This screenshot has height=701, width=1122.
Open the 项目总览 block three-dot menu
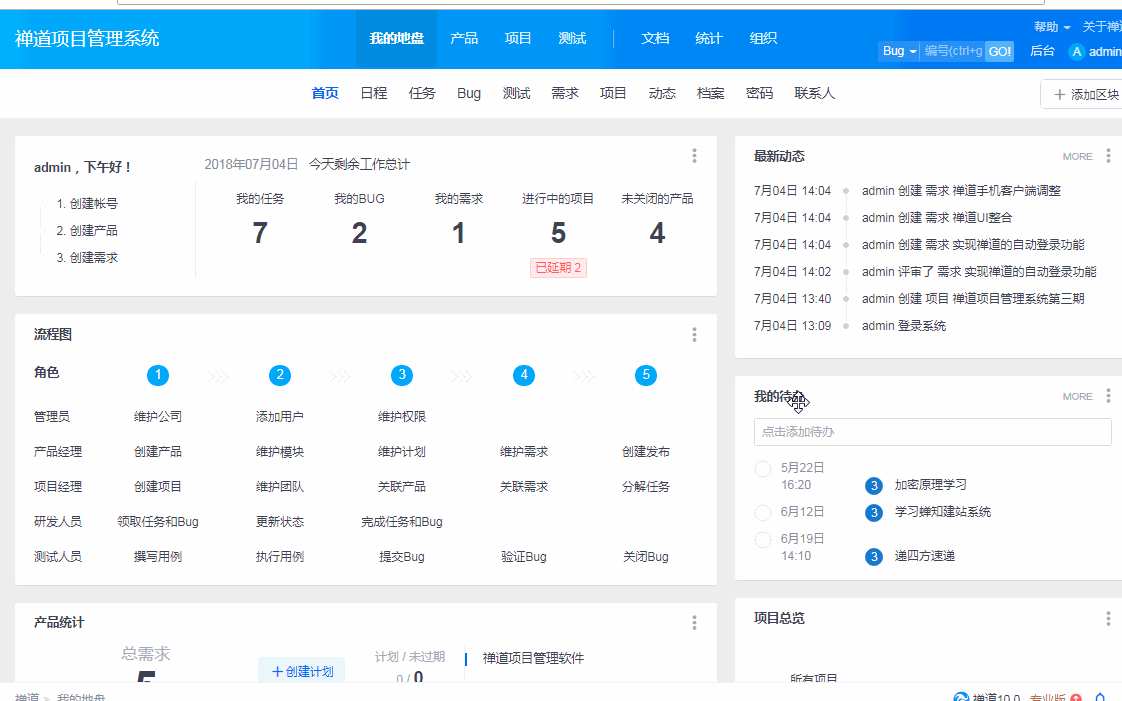(1108, 619)
